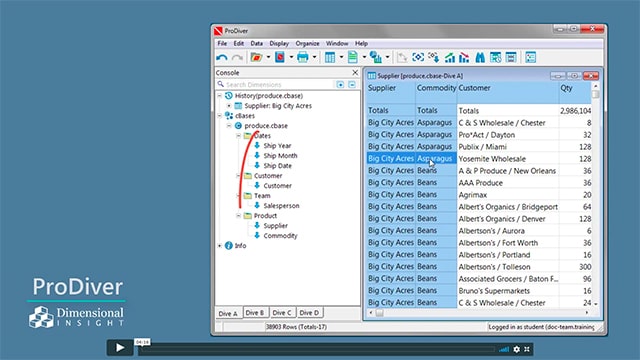
Task: Collapse the Product folder node
Action: (238, 216)
